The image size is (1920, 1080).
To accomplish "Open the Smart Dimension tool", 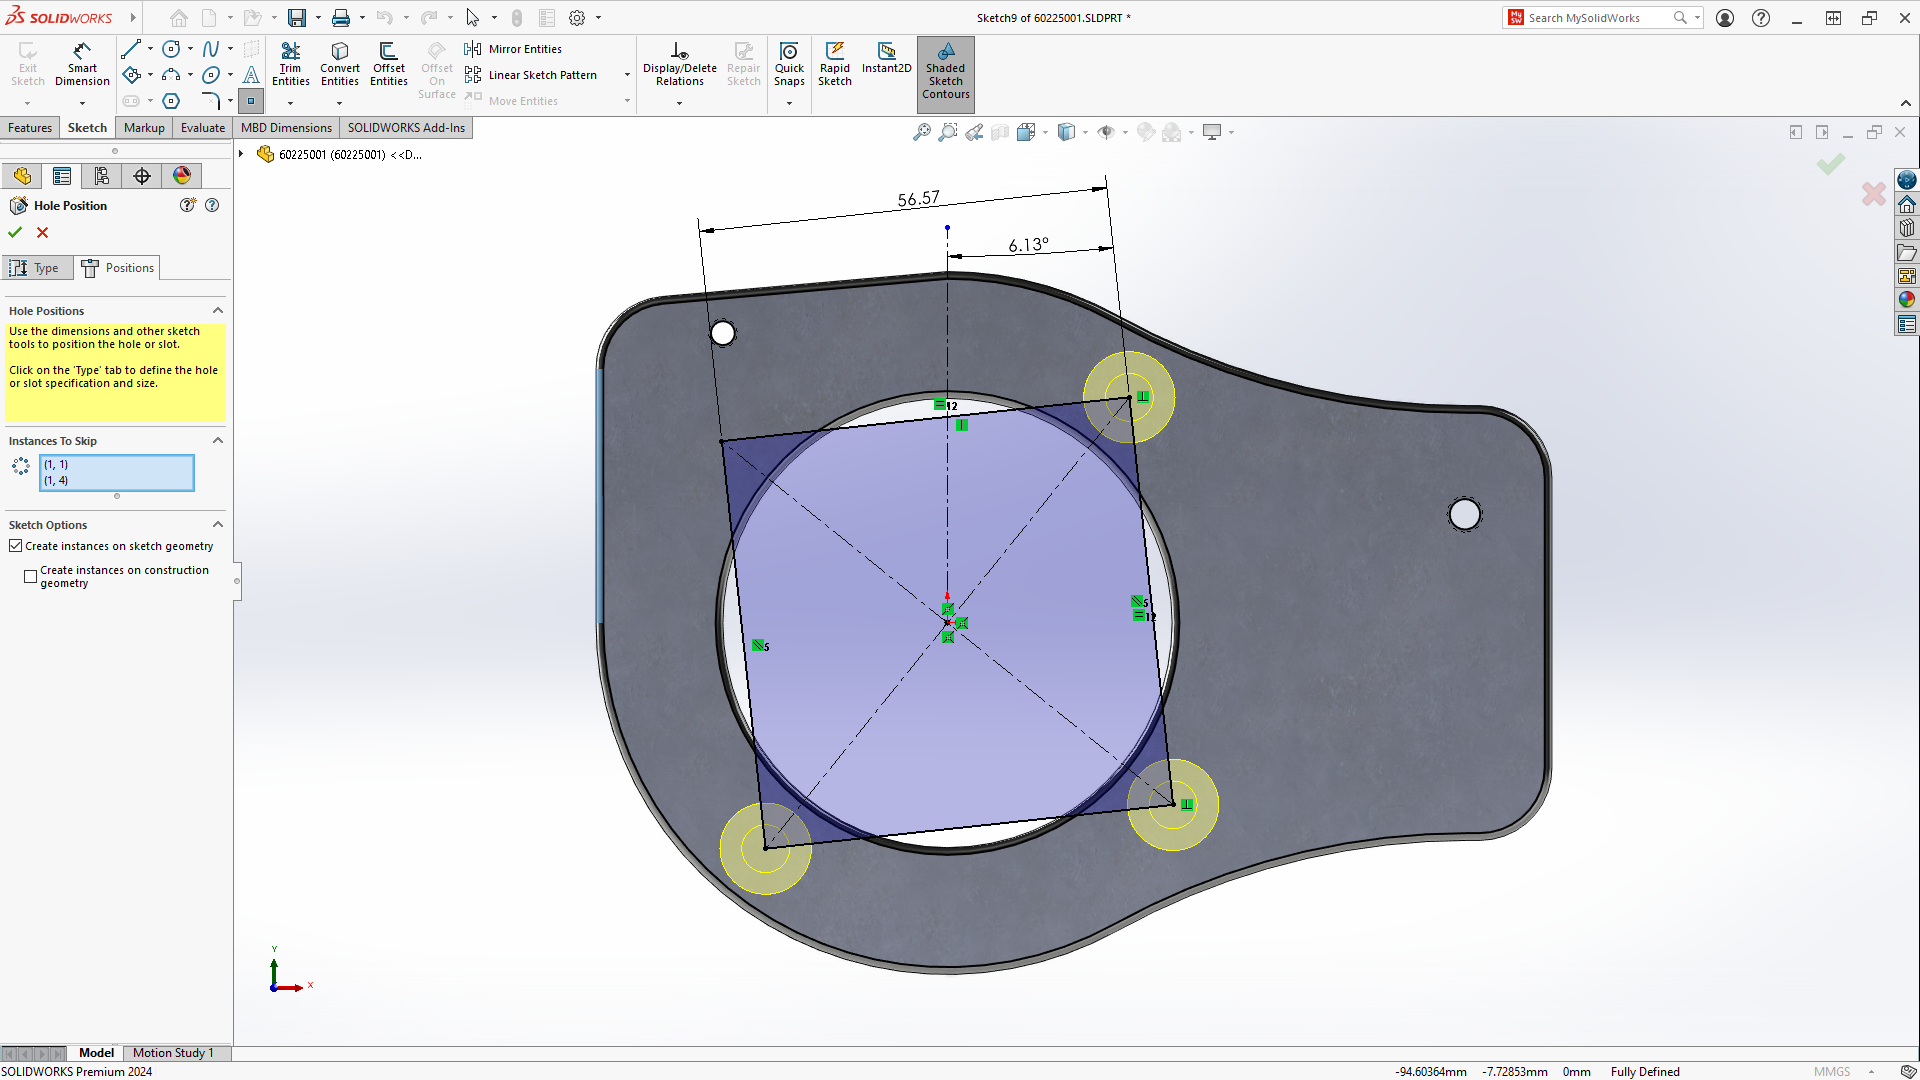I will pos(82,62).
